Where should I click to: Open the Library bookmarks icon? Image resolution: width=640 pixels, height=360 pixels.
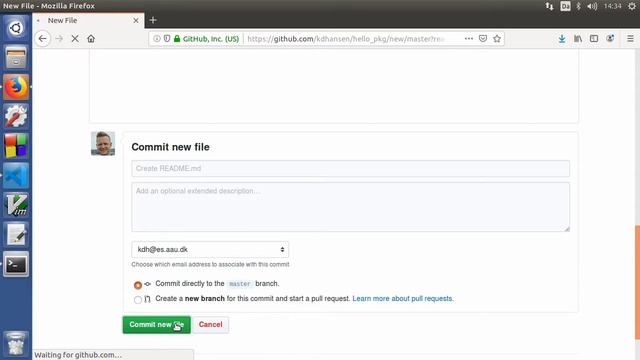point(578,39)
